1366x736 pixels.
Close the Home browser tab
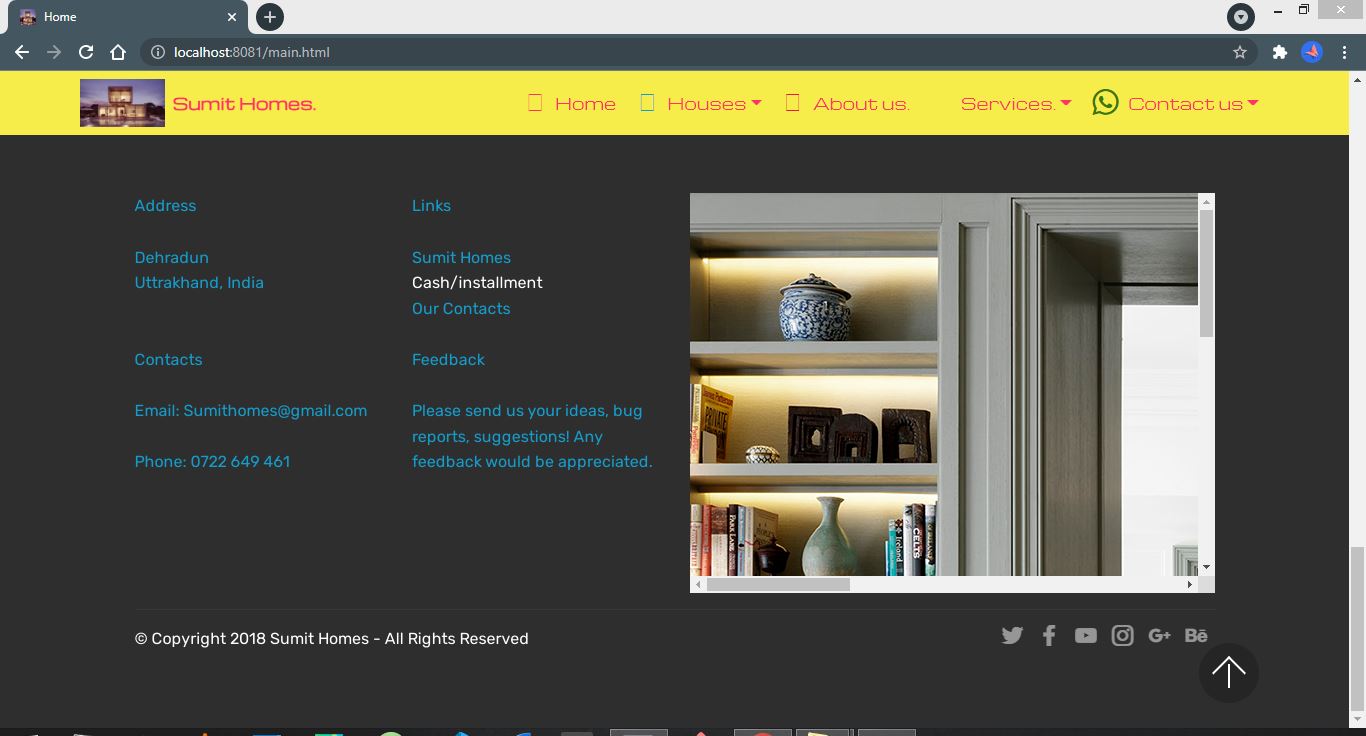232,17
